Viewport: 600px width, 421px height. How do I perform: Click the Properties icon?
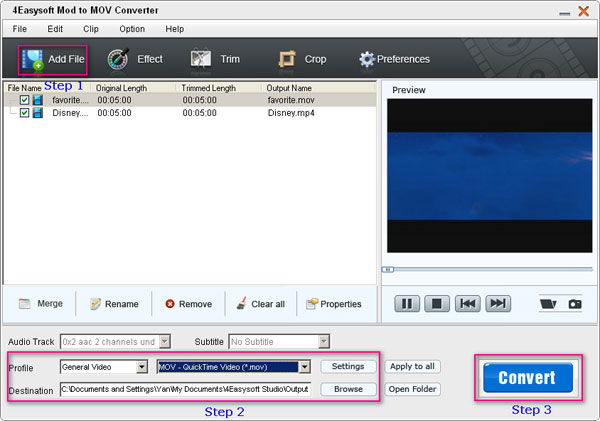(x=312, y=304)
